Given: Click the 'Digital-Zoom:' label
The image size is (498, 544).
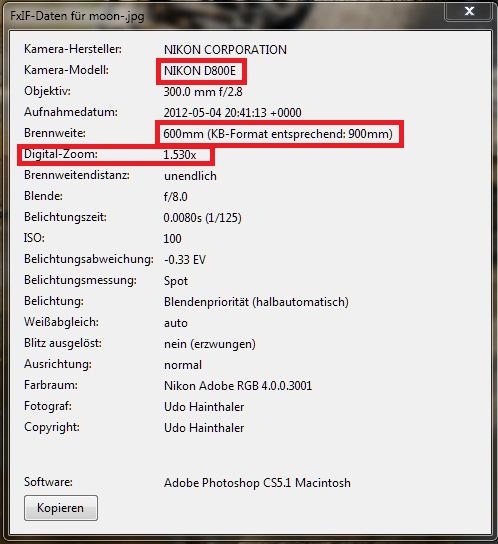Looking at the screenshot, I should [x=61, y=154].
